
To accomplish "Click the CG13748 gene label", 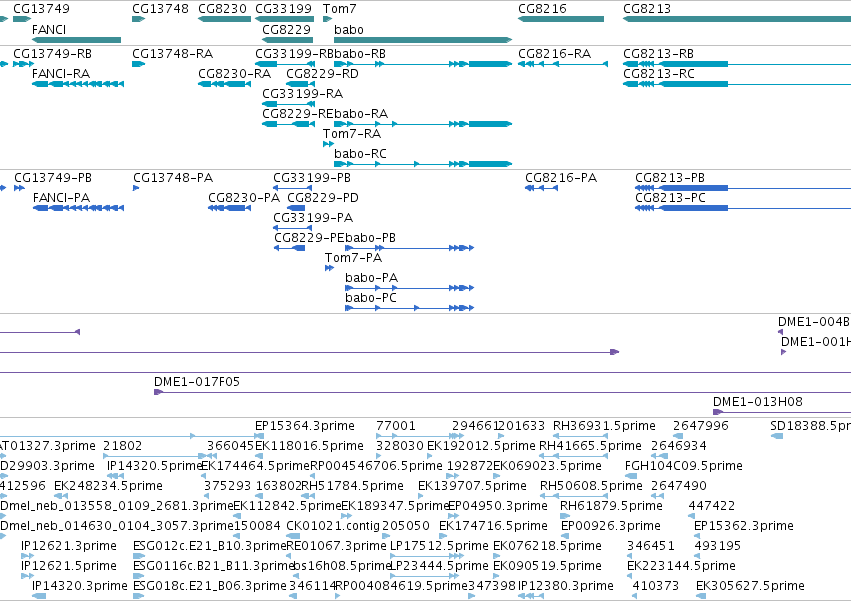I will click(161, 9).
